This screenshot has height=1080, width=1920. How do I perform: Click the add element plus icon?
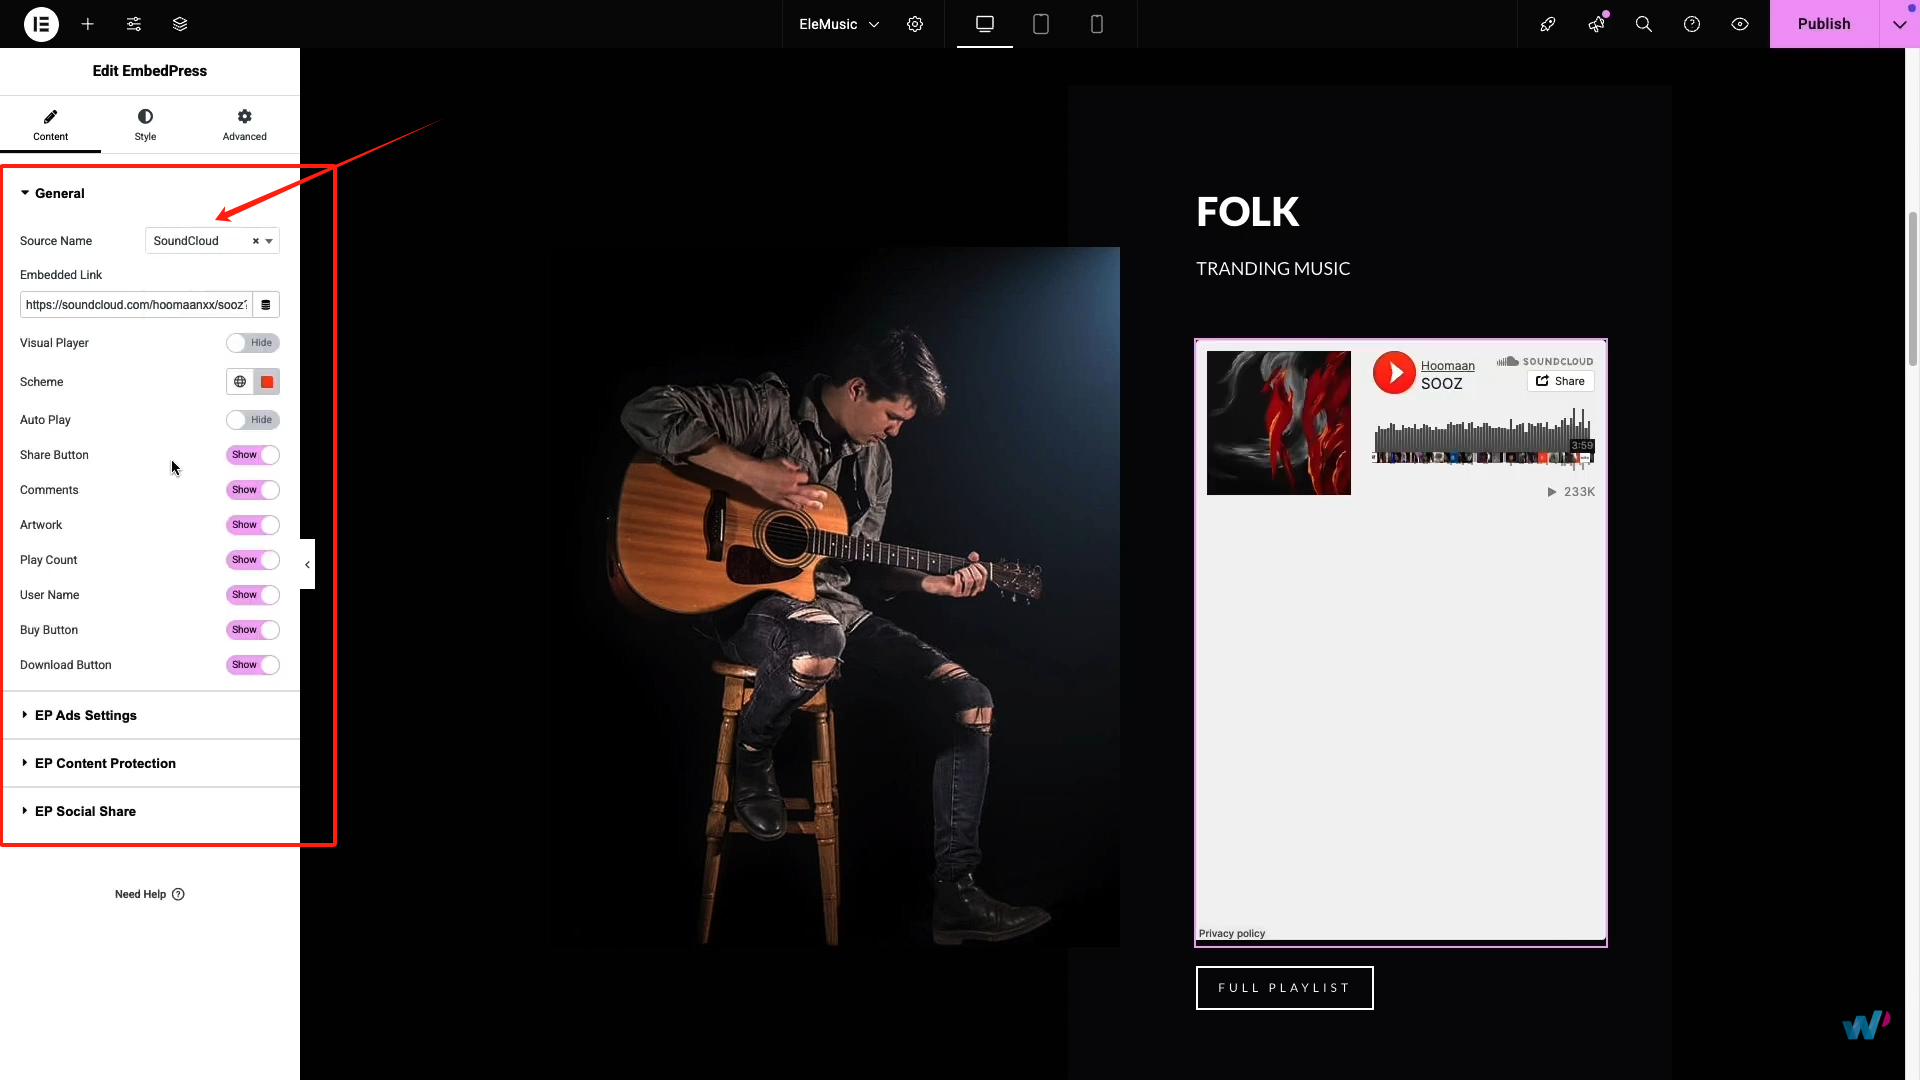tap(88, 24)
